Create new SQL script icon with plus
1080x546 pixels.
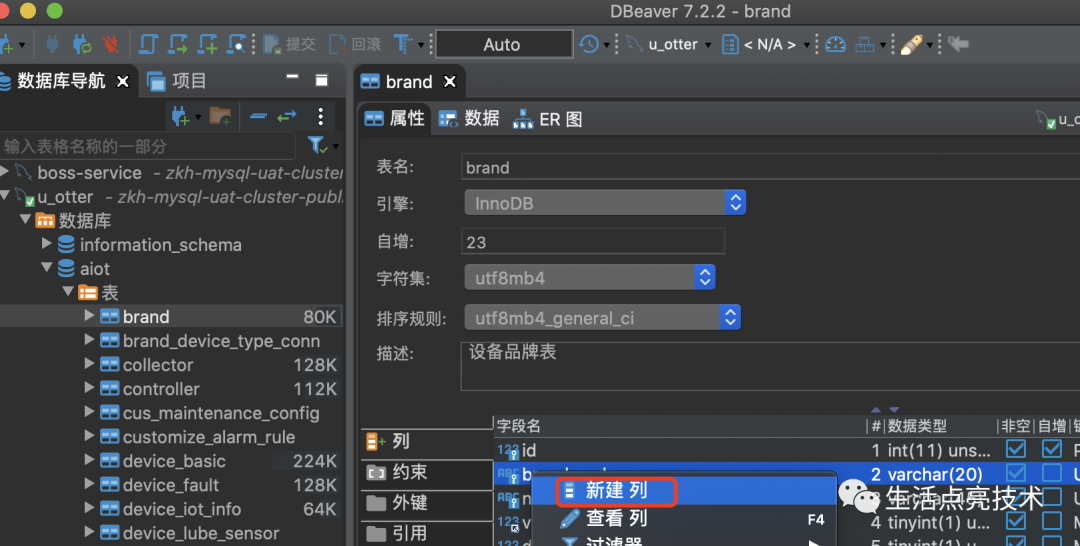[x=207, y=44]
